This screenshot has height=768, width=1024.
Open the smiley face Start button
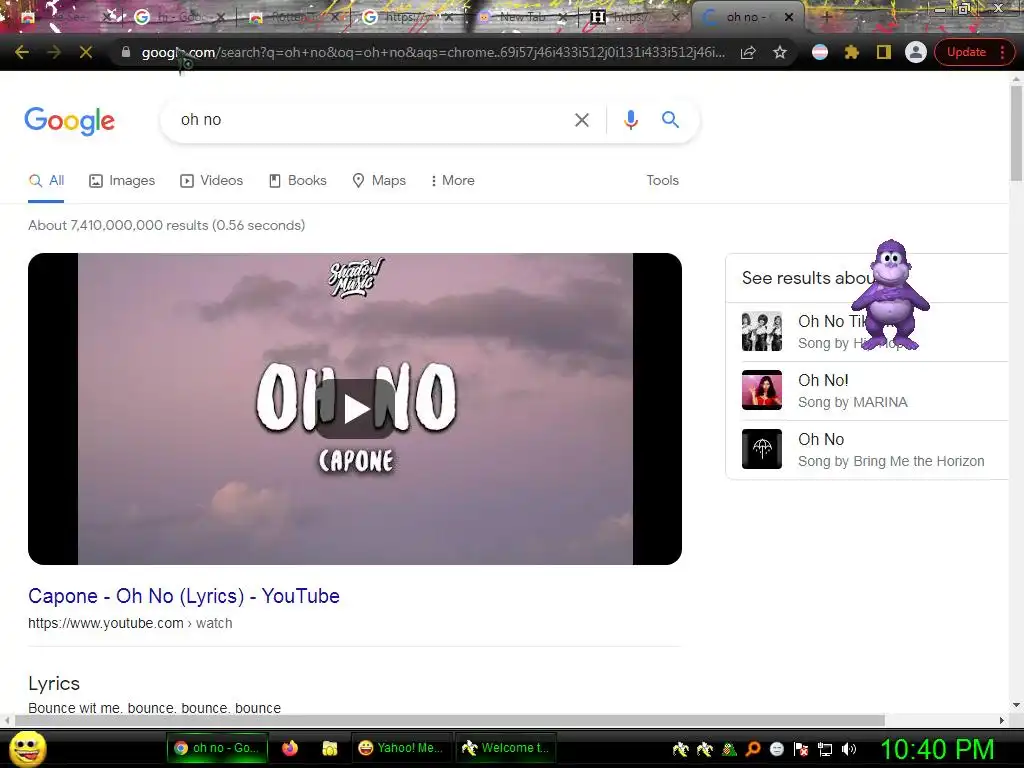28,748
